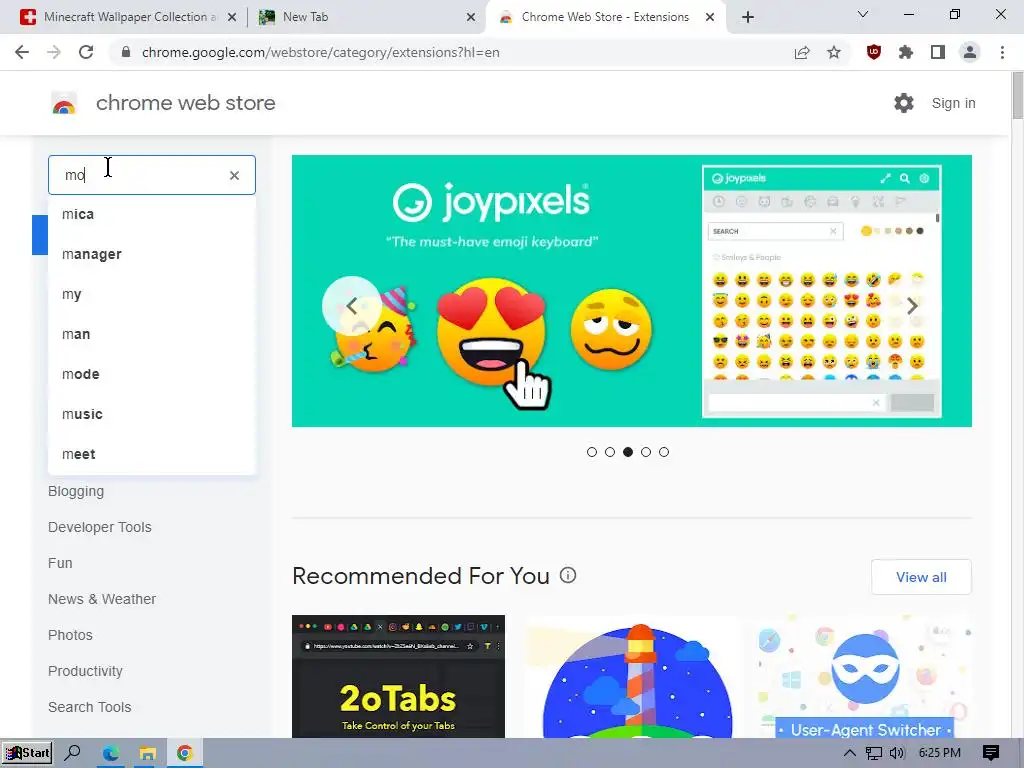1024x768 pixels.
Task: Click View all recommended extensions
Action: point(921,577)
